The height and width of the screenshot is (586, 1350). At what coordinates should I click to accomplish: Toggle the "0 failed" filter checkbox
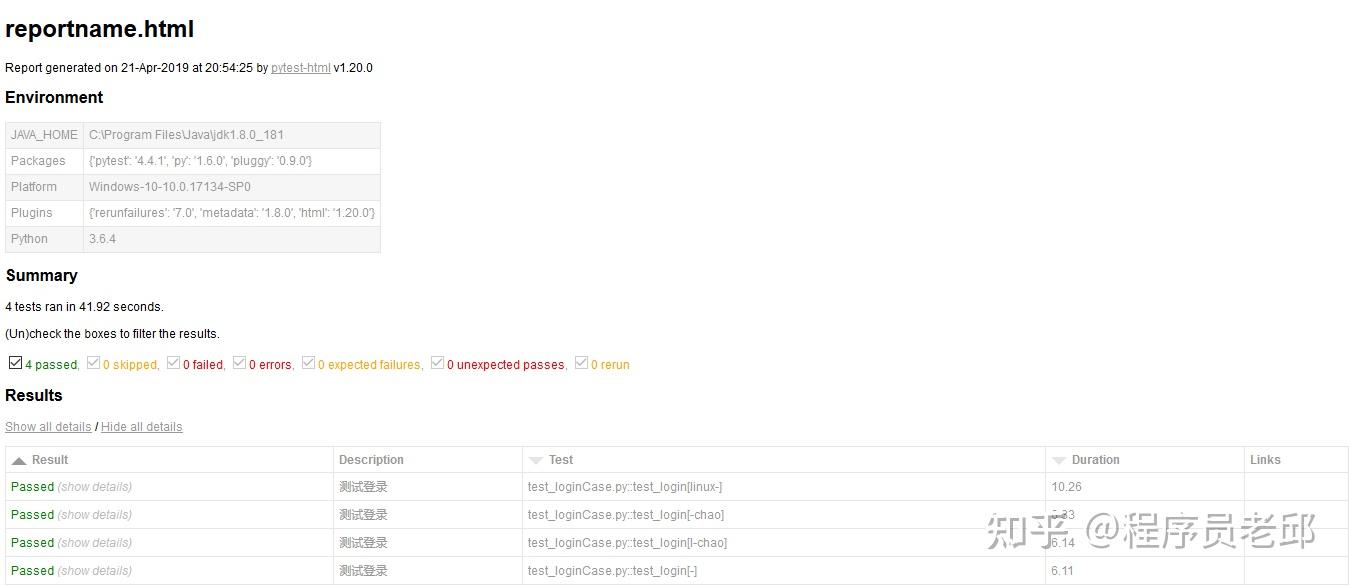pyautogui.click(x=173, y=363)
